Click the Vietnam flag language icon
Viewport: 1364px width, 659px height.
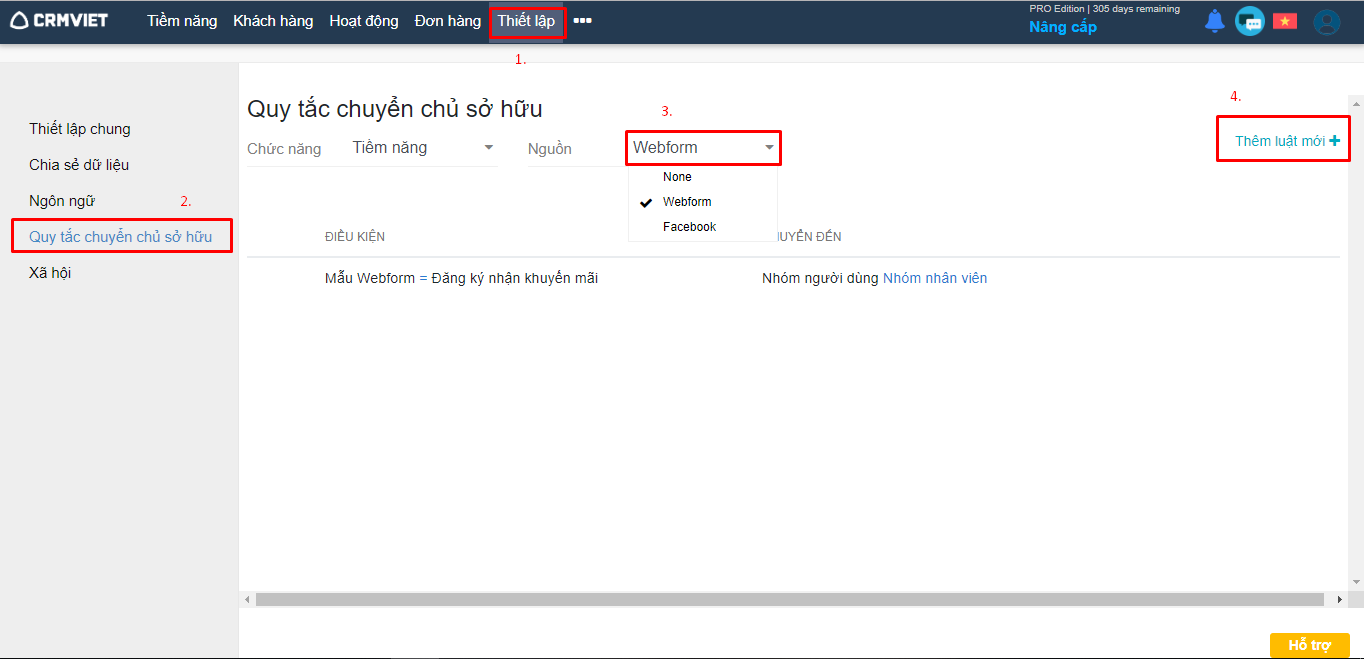[x=1284, y=21]
